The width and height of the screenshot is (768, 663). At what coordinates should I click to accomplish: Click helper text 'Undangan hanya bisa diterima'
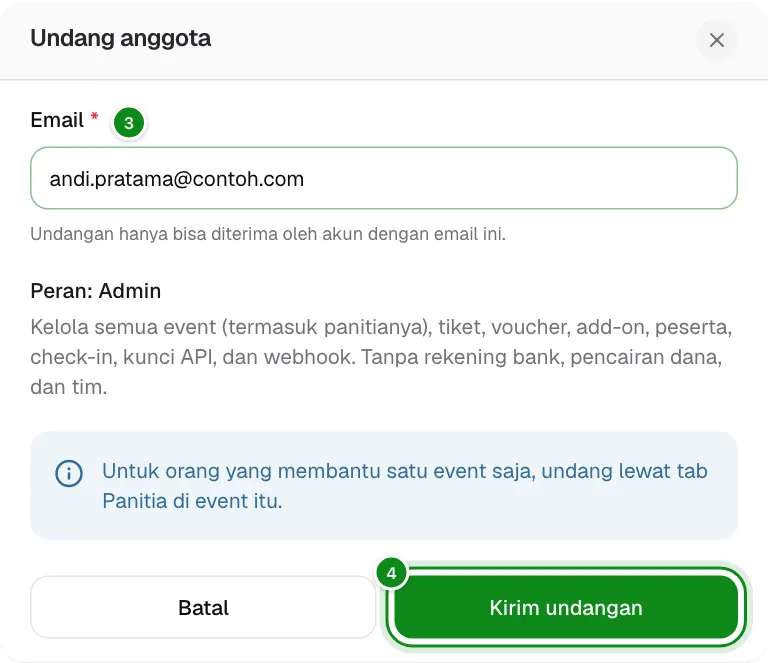(268, 234)
